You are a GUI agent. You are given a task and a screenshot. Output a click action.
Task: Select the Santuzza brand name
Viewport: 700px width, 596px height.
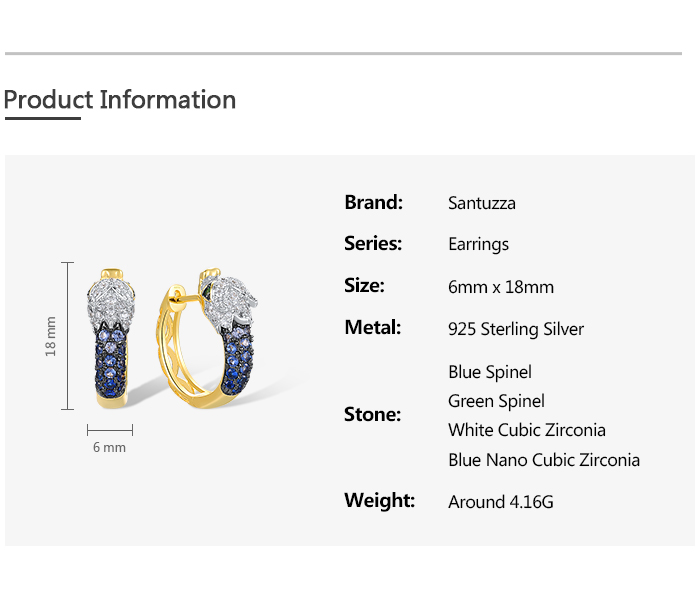(482, 203)
